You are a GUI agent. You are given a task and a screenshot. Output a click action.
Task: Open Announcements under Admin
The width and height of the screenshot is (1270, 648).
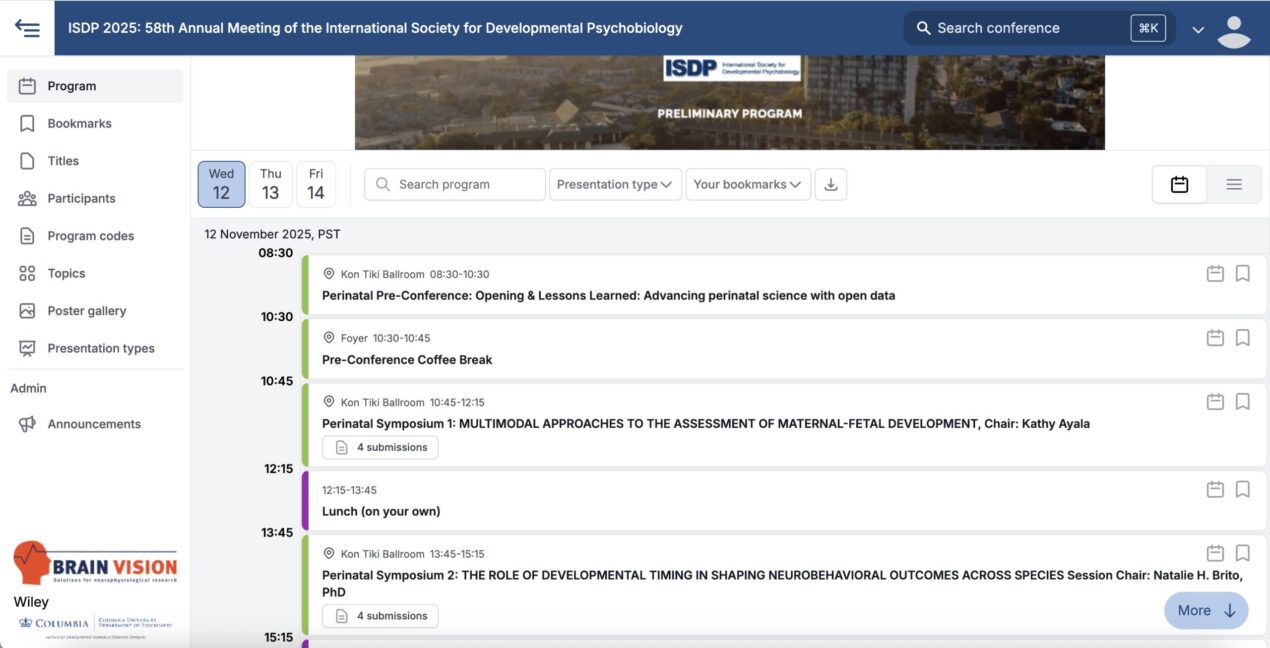click(95, 424)
